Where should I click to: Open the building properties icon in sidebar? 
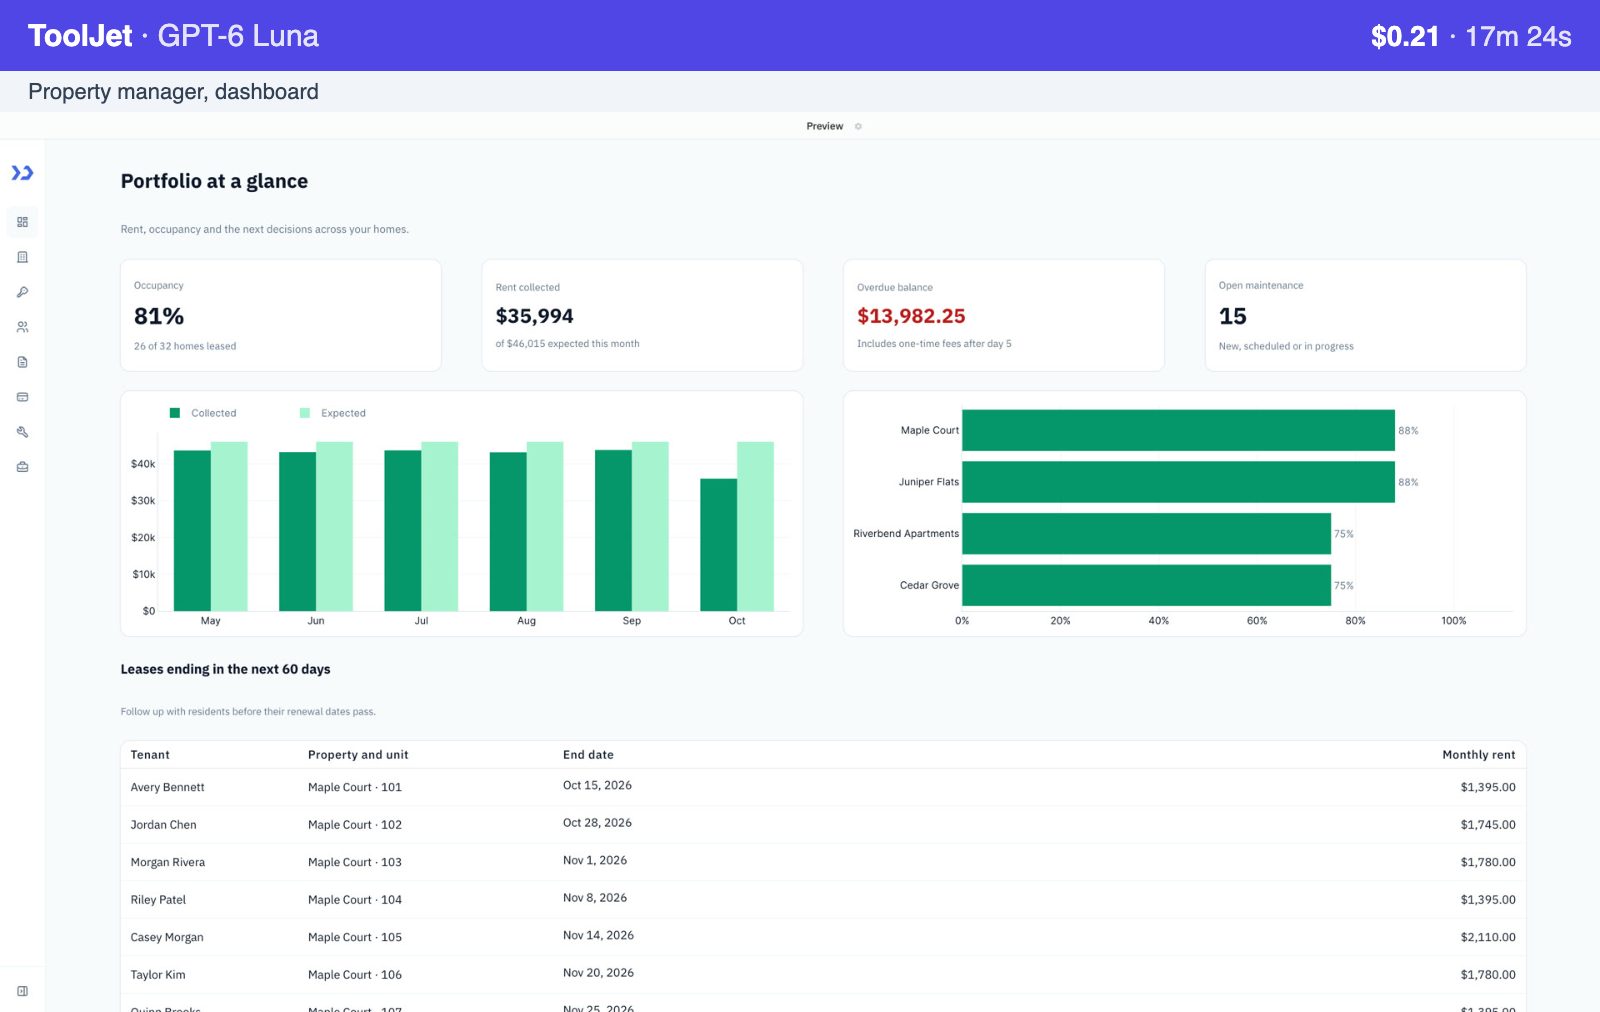22,257
